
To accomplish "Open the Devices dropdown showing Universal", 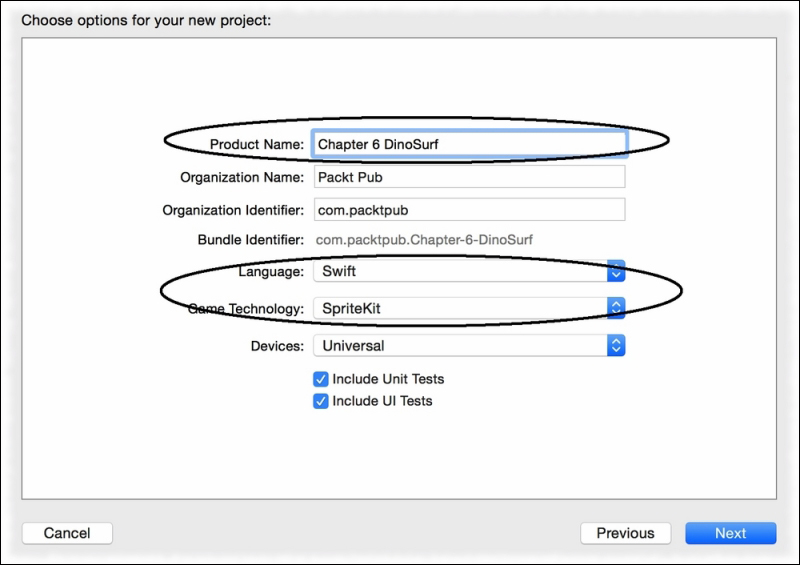I will (x=469, y=346).
